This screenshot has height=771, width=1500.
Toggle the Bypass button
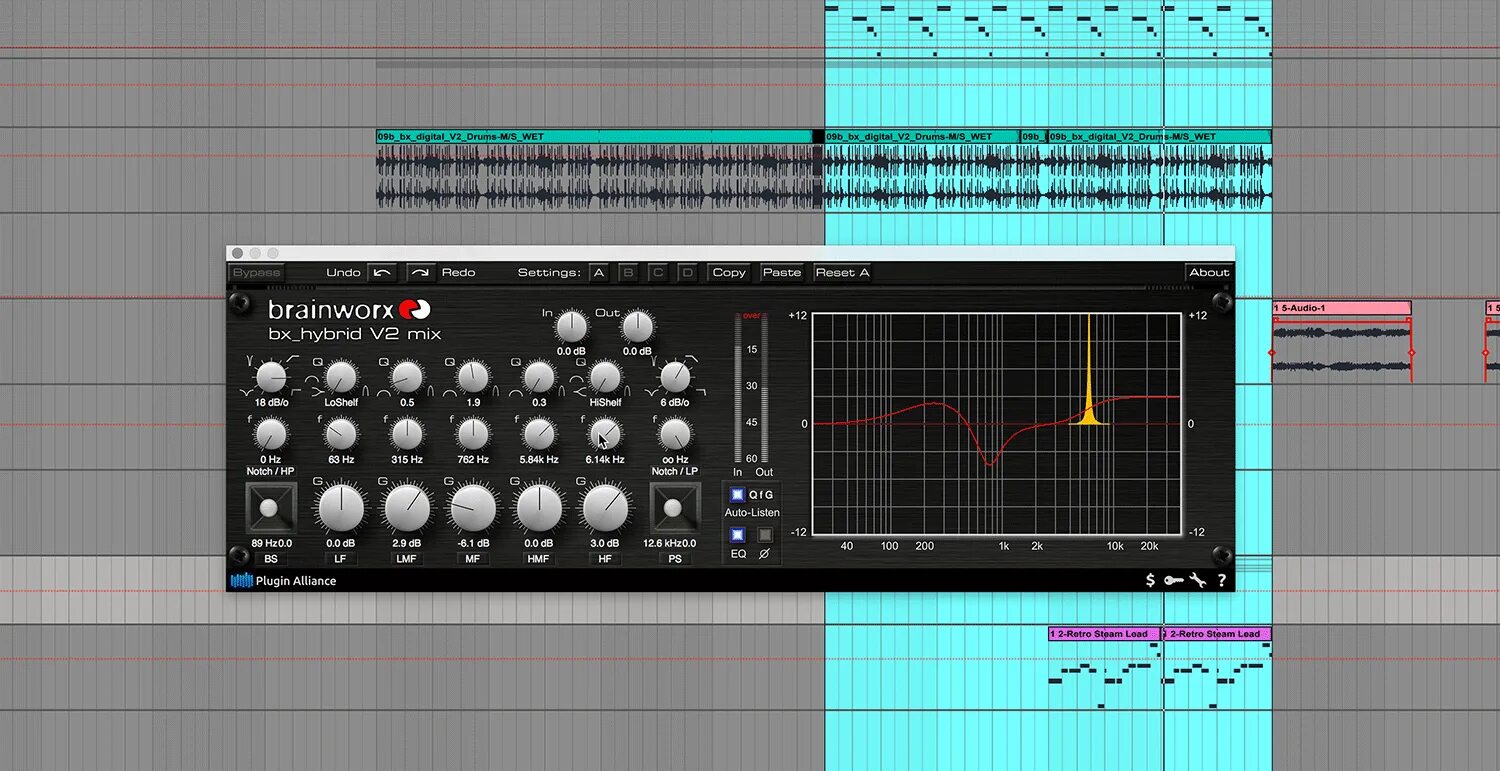coord(257,272)
